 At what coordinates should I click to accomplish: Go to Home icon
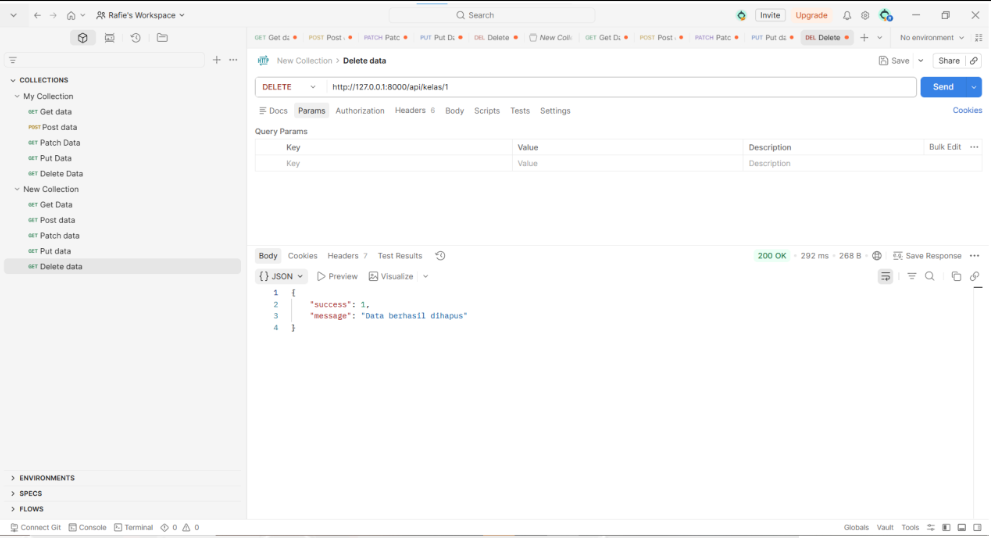[x=71, y=15]
